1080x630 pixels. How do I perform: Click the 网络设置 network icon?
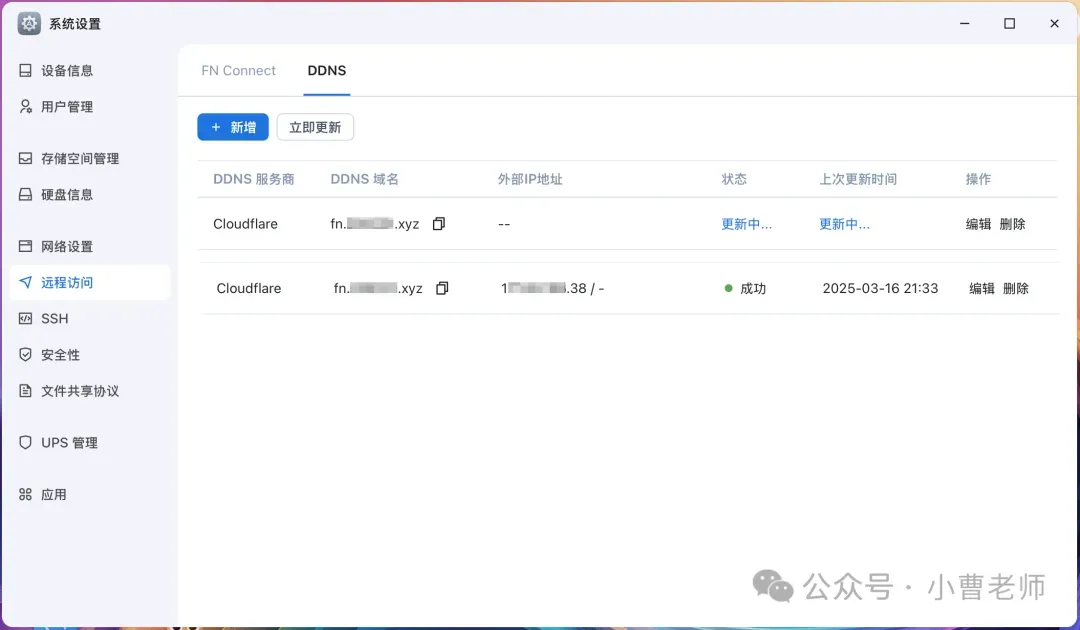(26, 247)
